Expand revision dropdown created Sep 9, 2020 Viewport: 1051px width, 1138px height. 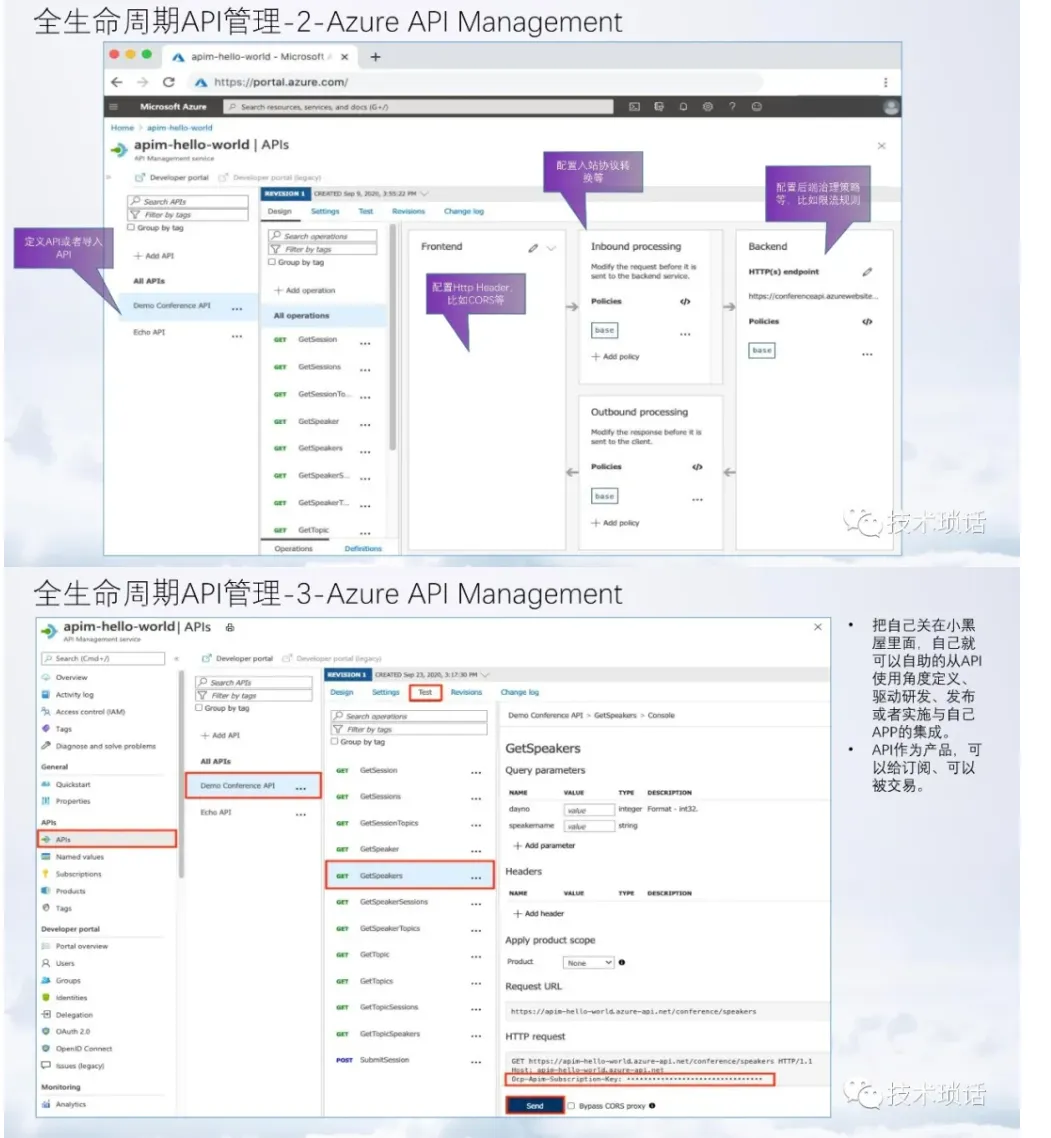(425, 194)
